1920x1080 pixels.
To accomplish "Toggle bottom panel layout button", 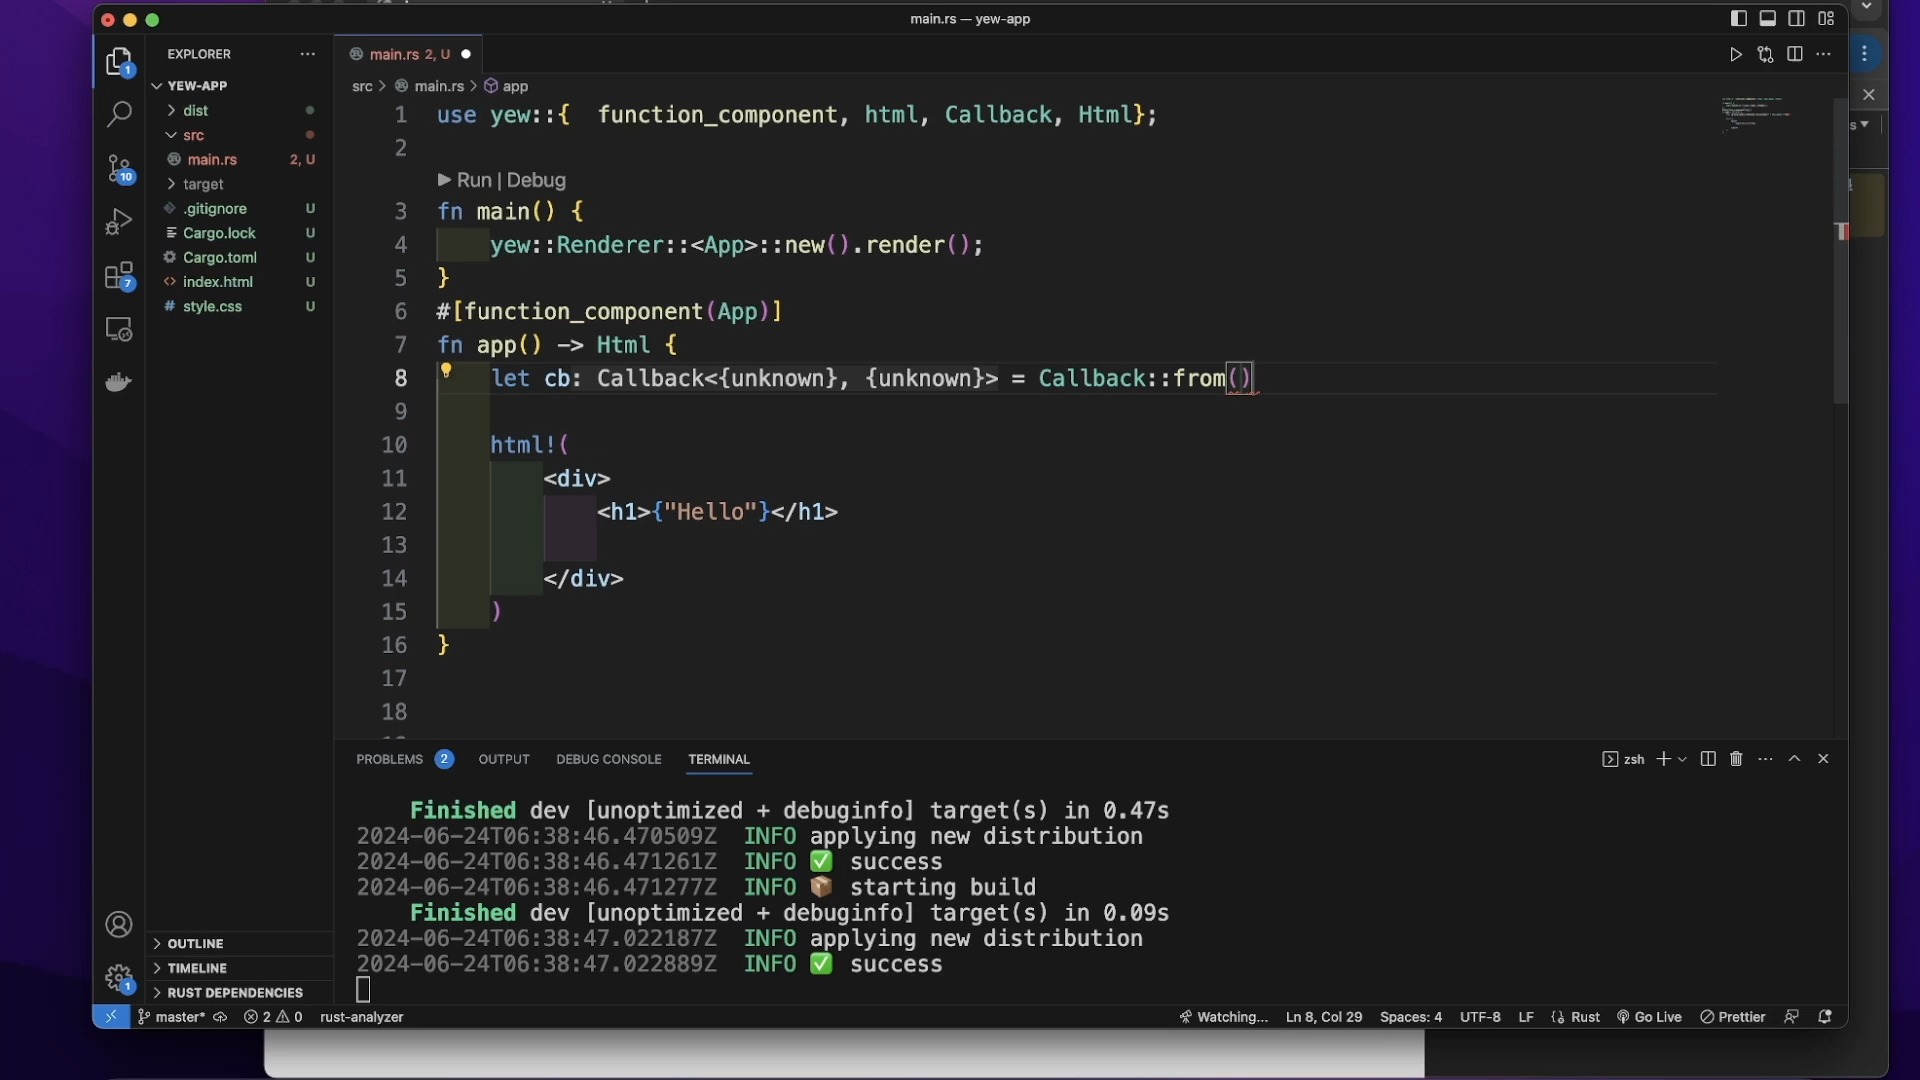I will tap(1768, 19).
